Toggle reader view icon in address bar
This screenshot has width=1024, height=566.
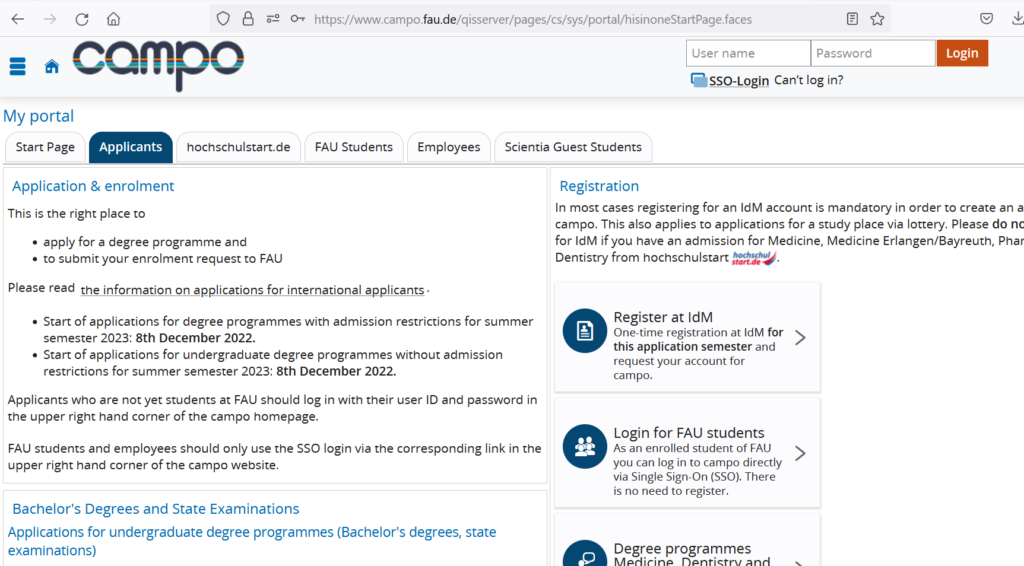coord(852,19)
